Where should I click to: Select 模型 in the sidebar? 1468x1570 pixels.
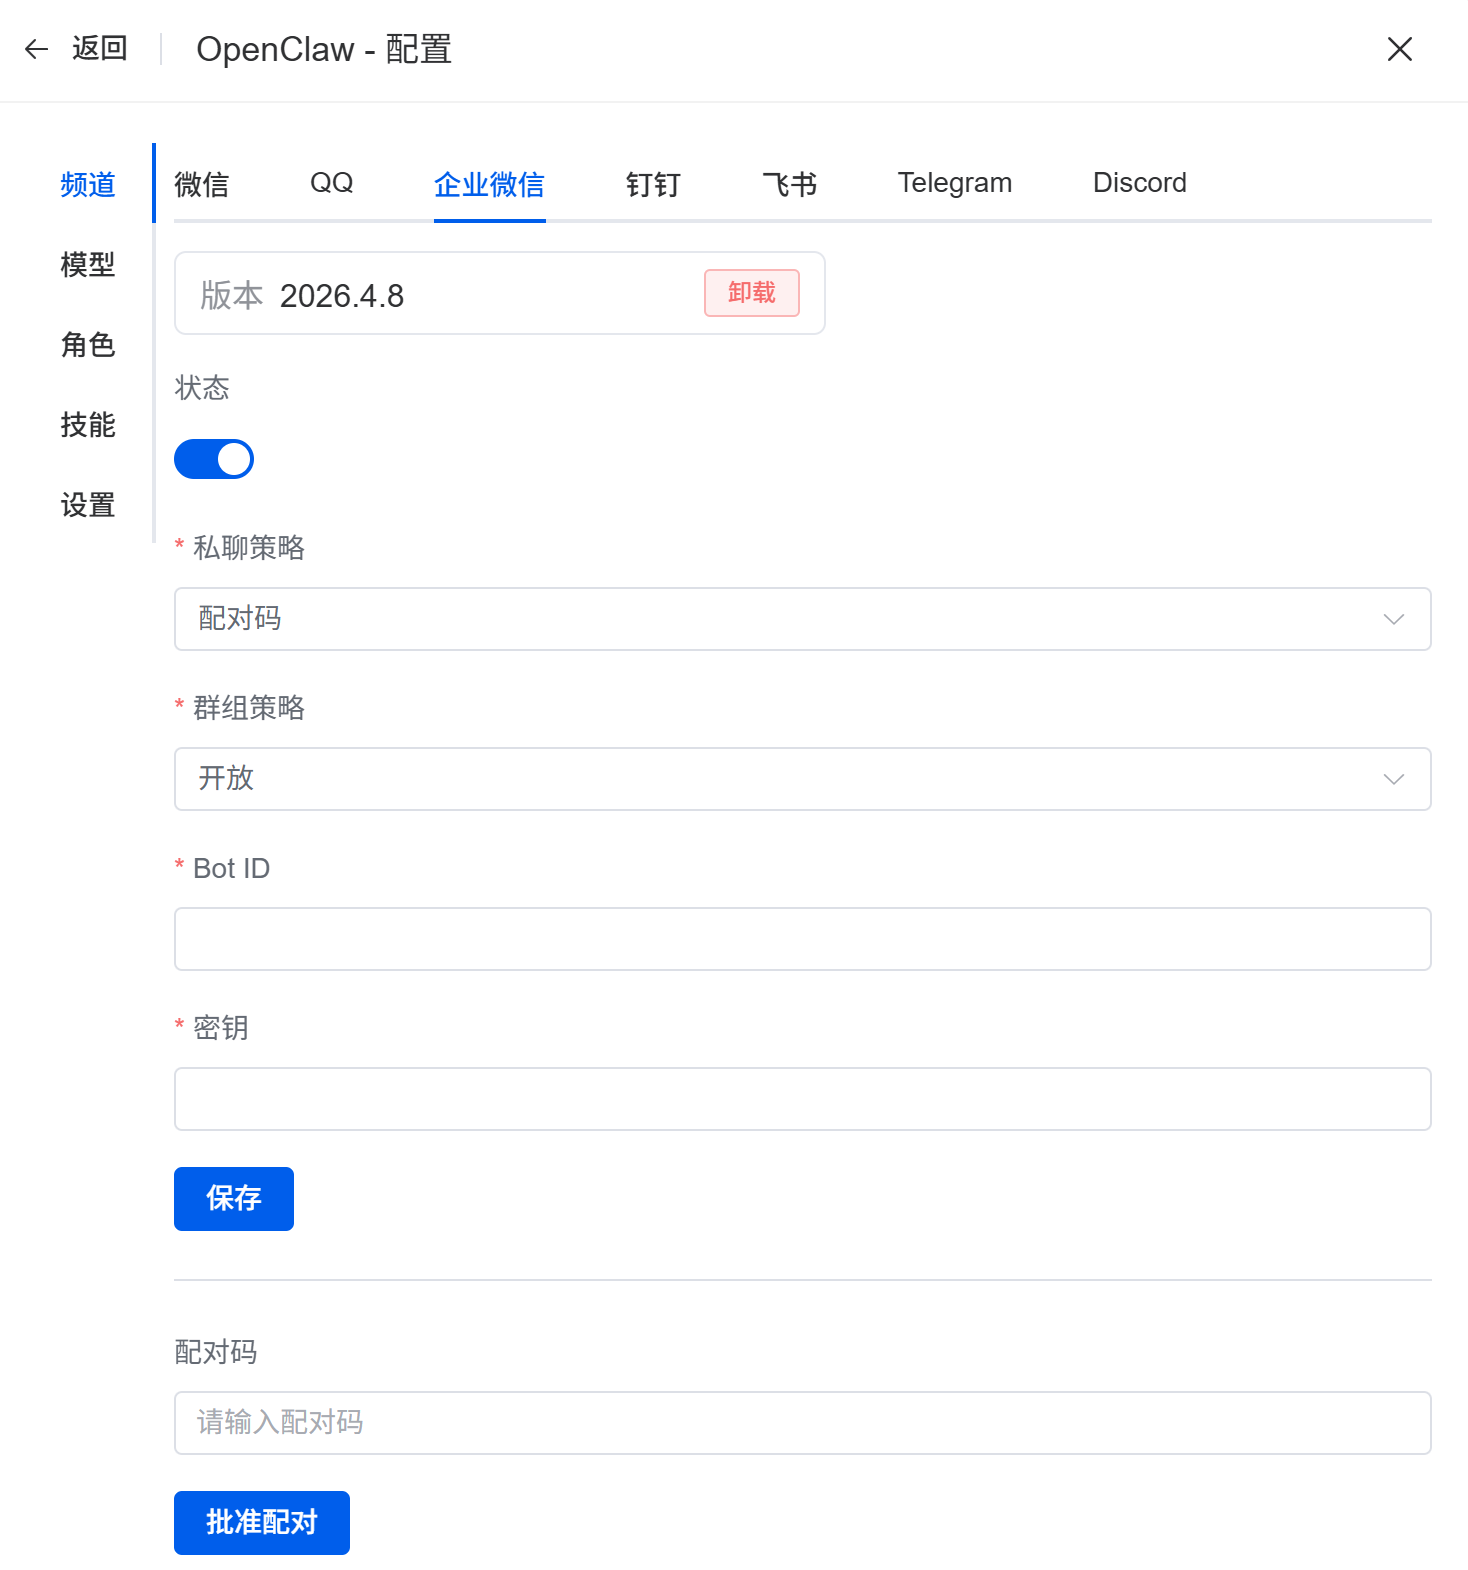88,265
